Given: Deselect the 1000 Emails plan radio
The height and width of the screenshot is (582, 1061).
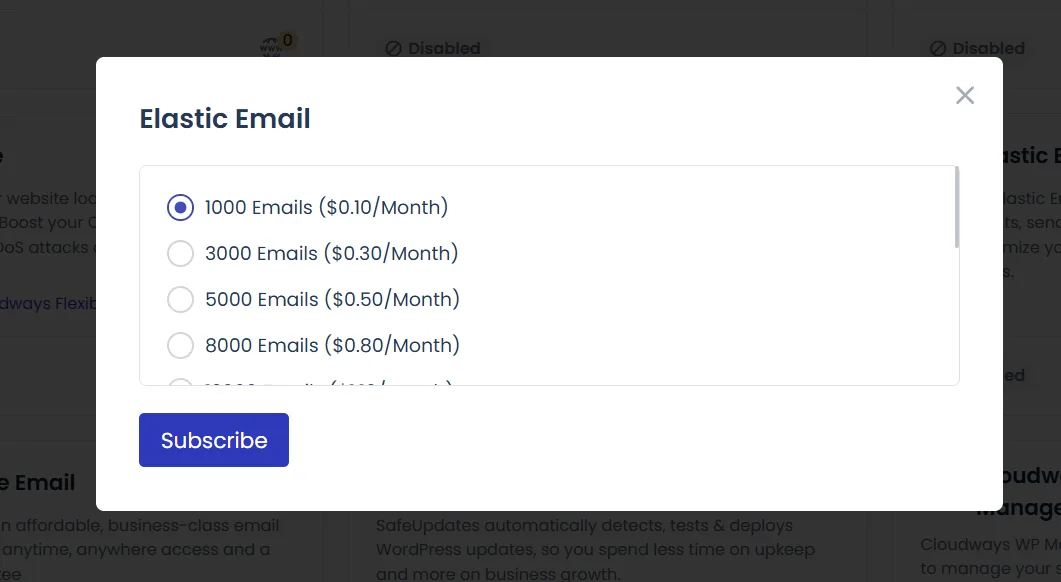Looking at the screenshot, I should 181,207.
